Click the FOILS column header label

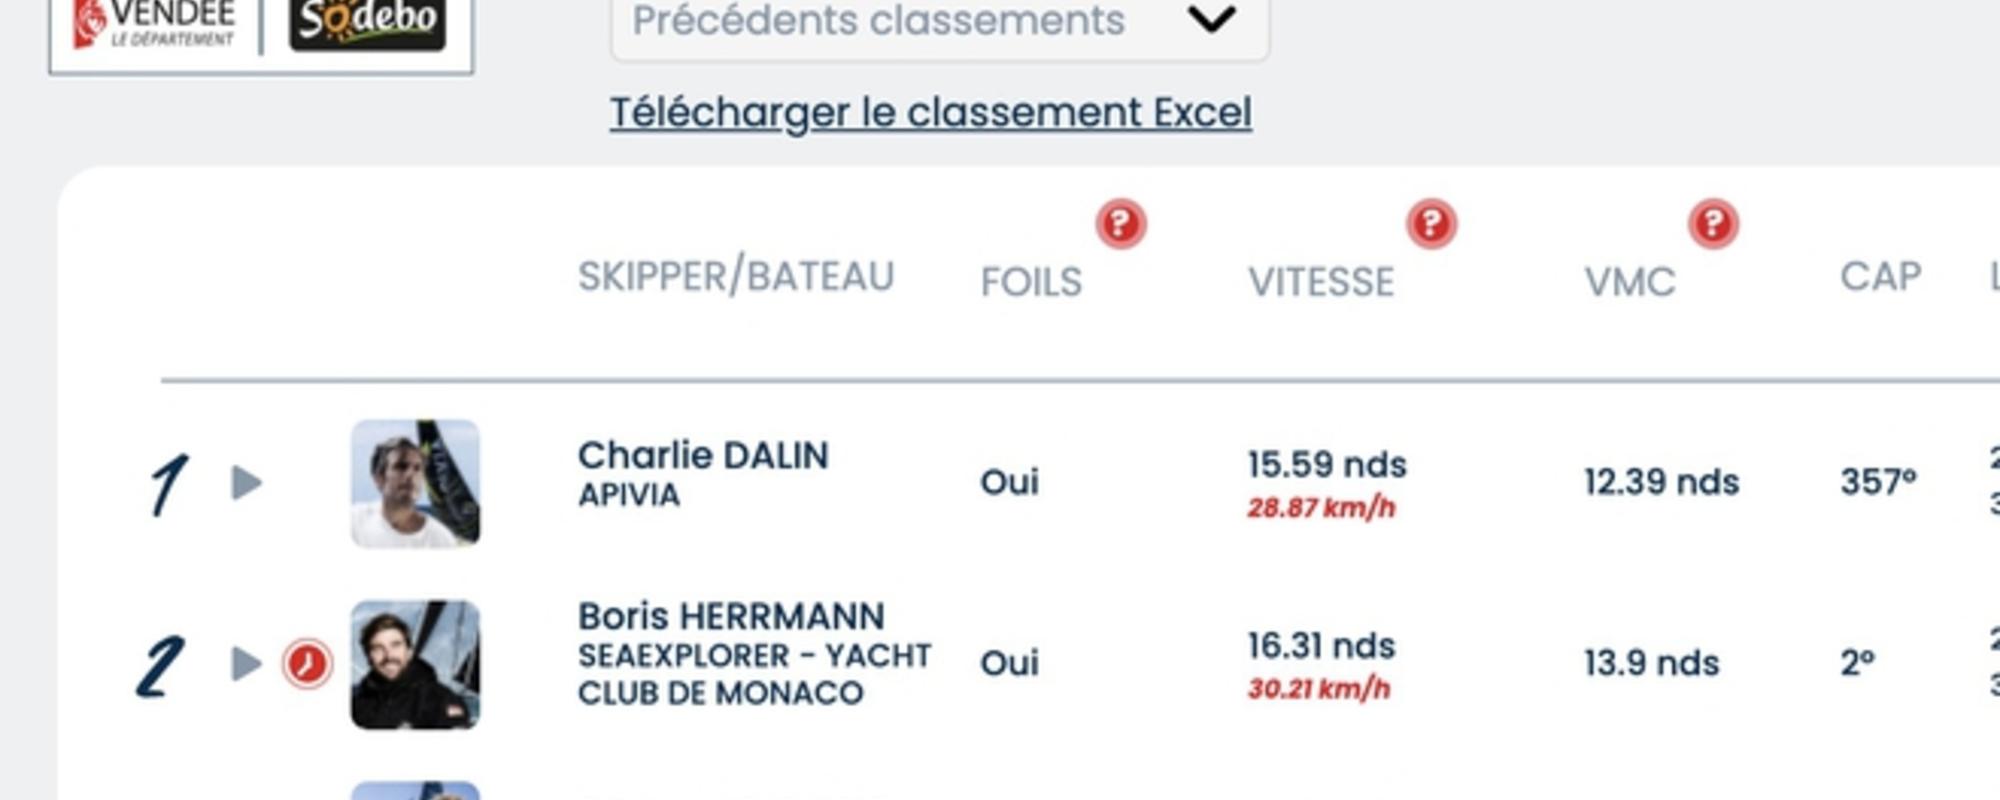coord(1031,282)
